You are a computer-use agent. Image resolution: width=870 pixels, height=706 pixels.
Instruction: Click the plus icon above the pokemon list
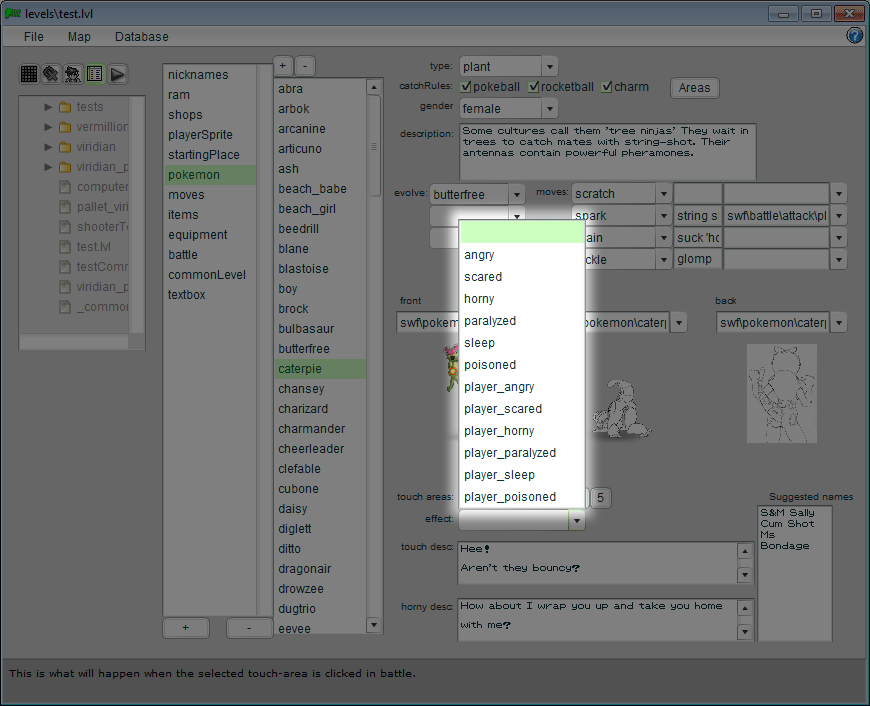(x=283, y=66)
